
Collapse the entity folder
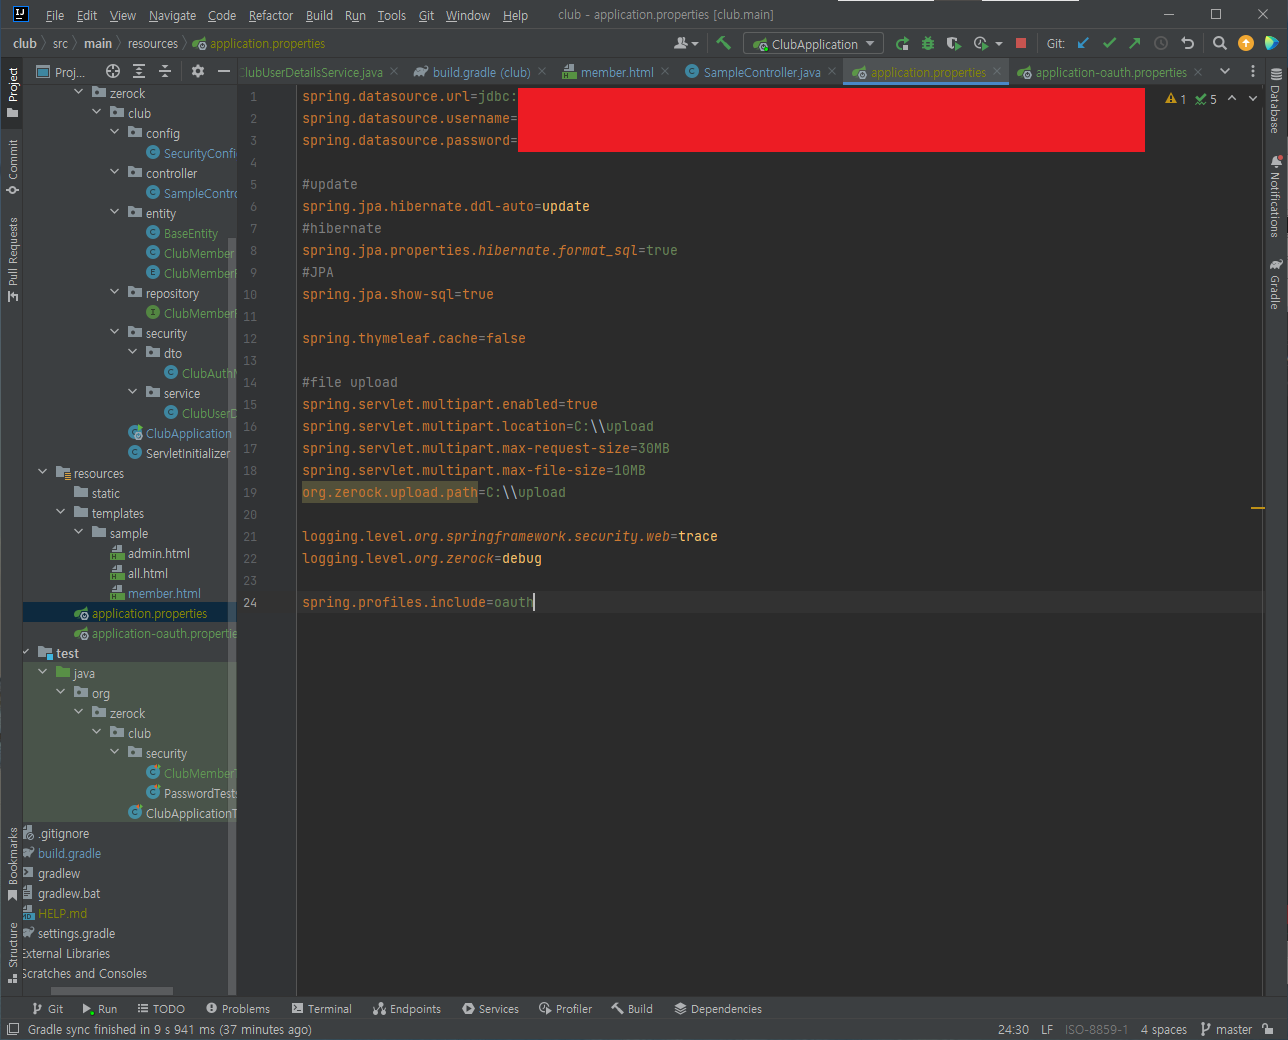(x=115, y=212)
